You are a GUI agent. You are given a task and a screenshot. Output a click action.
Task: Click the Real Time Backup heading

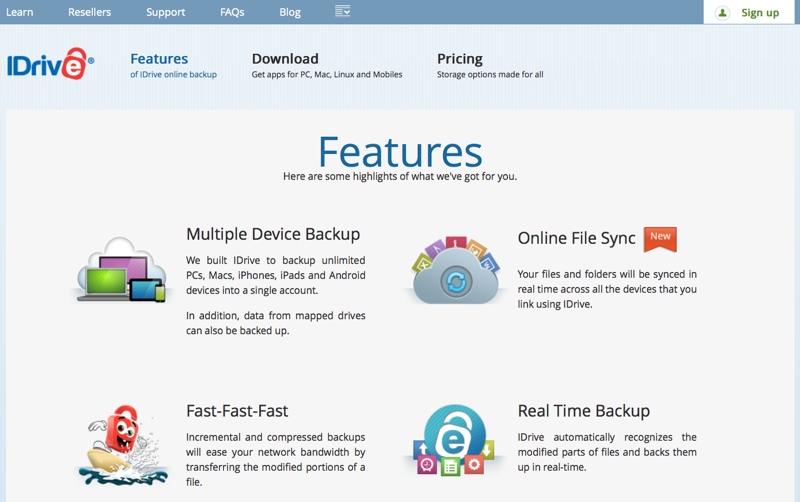click(584, 411)
